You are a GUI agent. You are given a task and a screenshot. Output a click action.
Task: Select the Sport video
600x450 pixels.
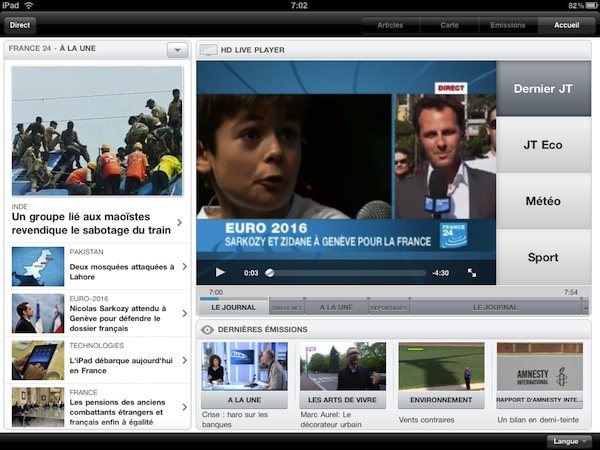click(543, 257)
